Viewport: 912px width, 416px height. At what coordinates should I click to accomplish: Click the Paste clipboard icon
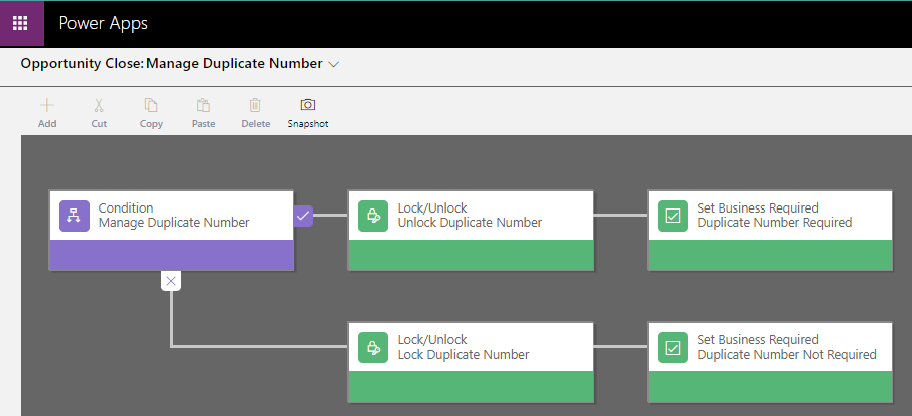click(x=204, y=105)
